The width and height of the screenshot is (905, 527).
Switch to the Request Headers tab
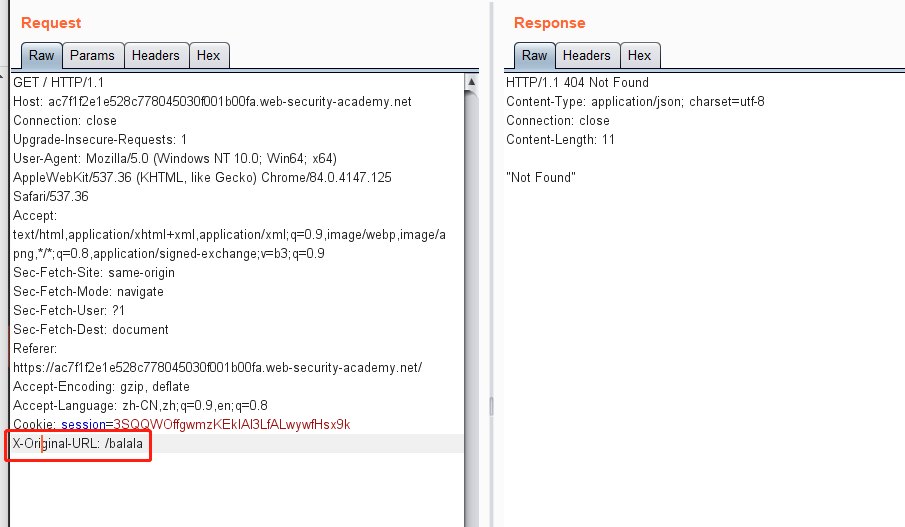point(156,55)
